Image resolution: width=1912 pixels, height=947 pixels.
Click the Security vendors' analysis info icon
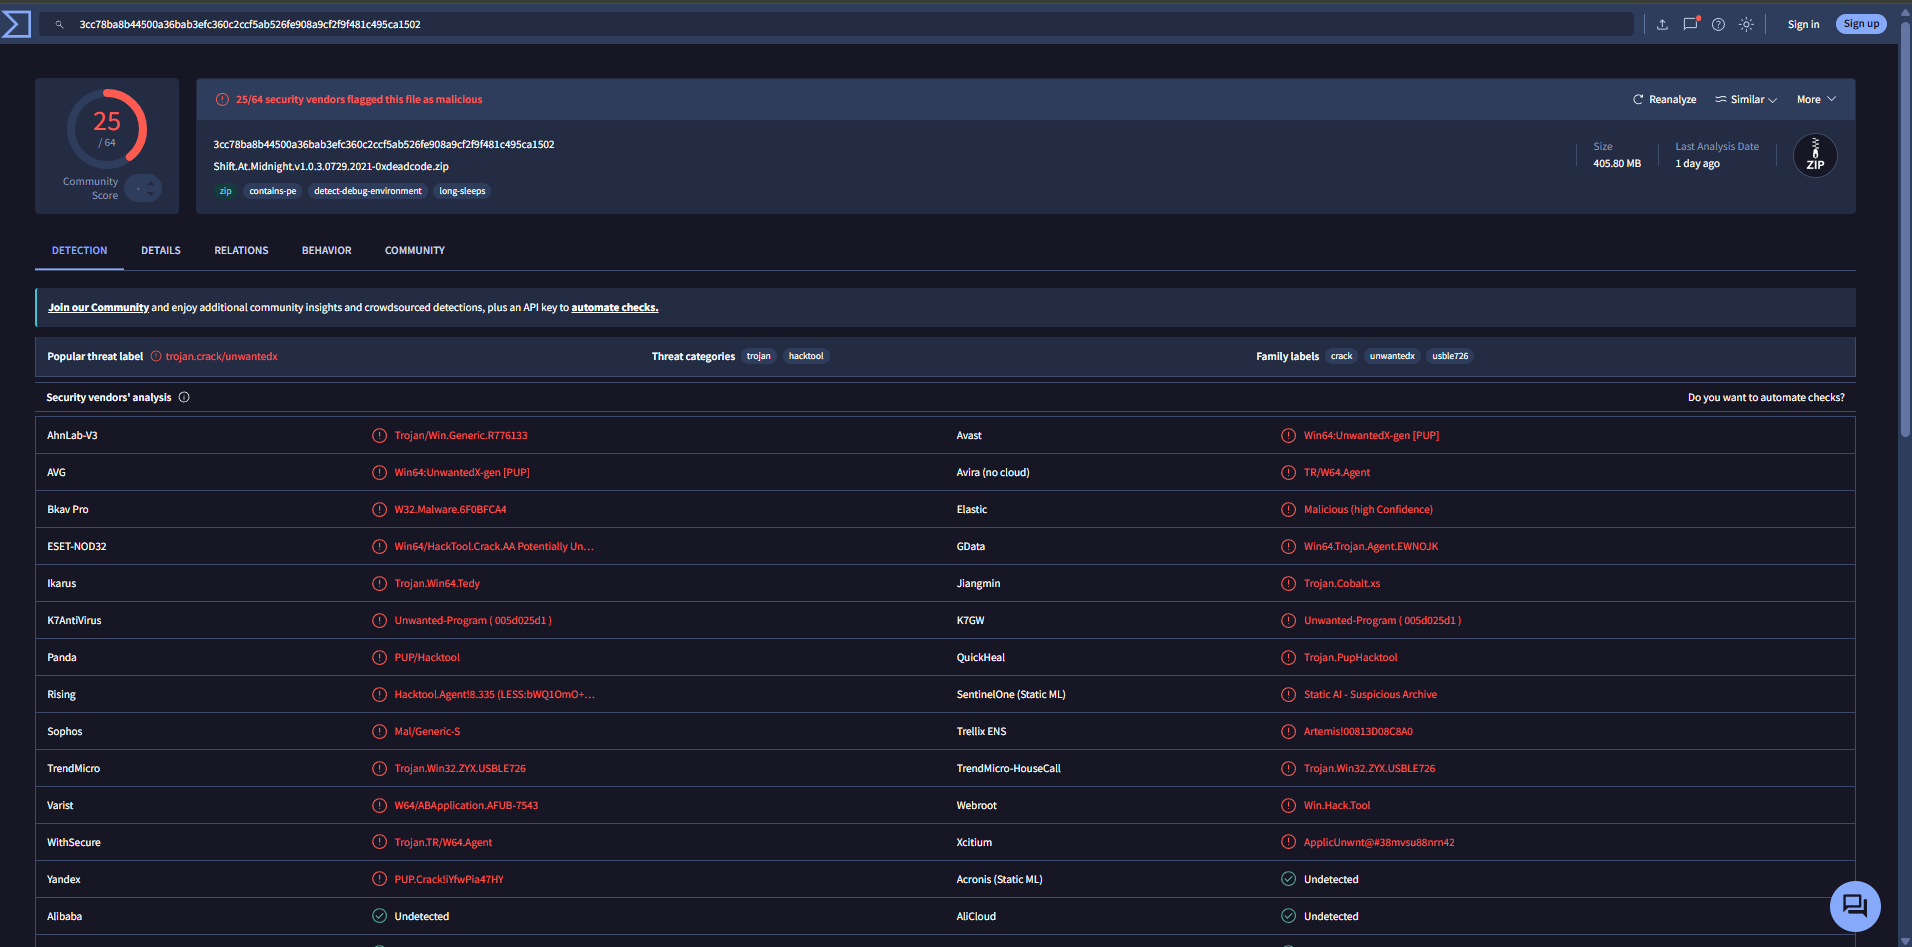pos(184,397)
